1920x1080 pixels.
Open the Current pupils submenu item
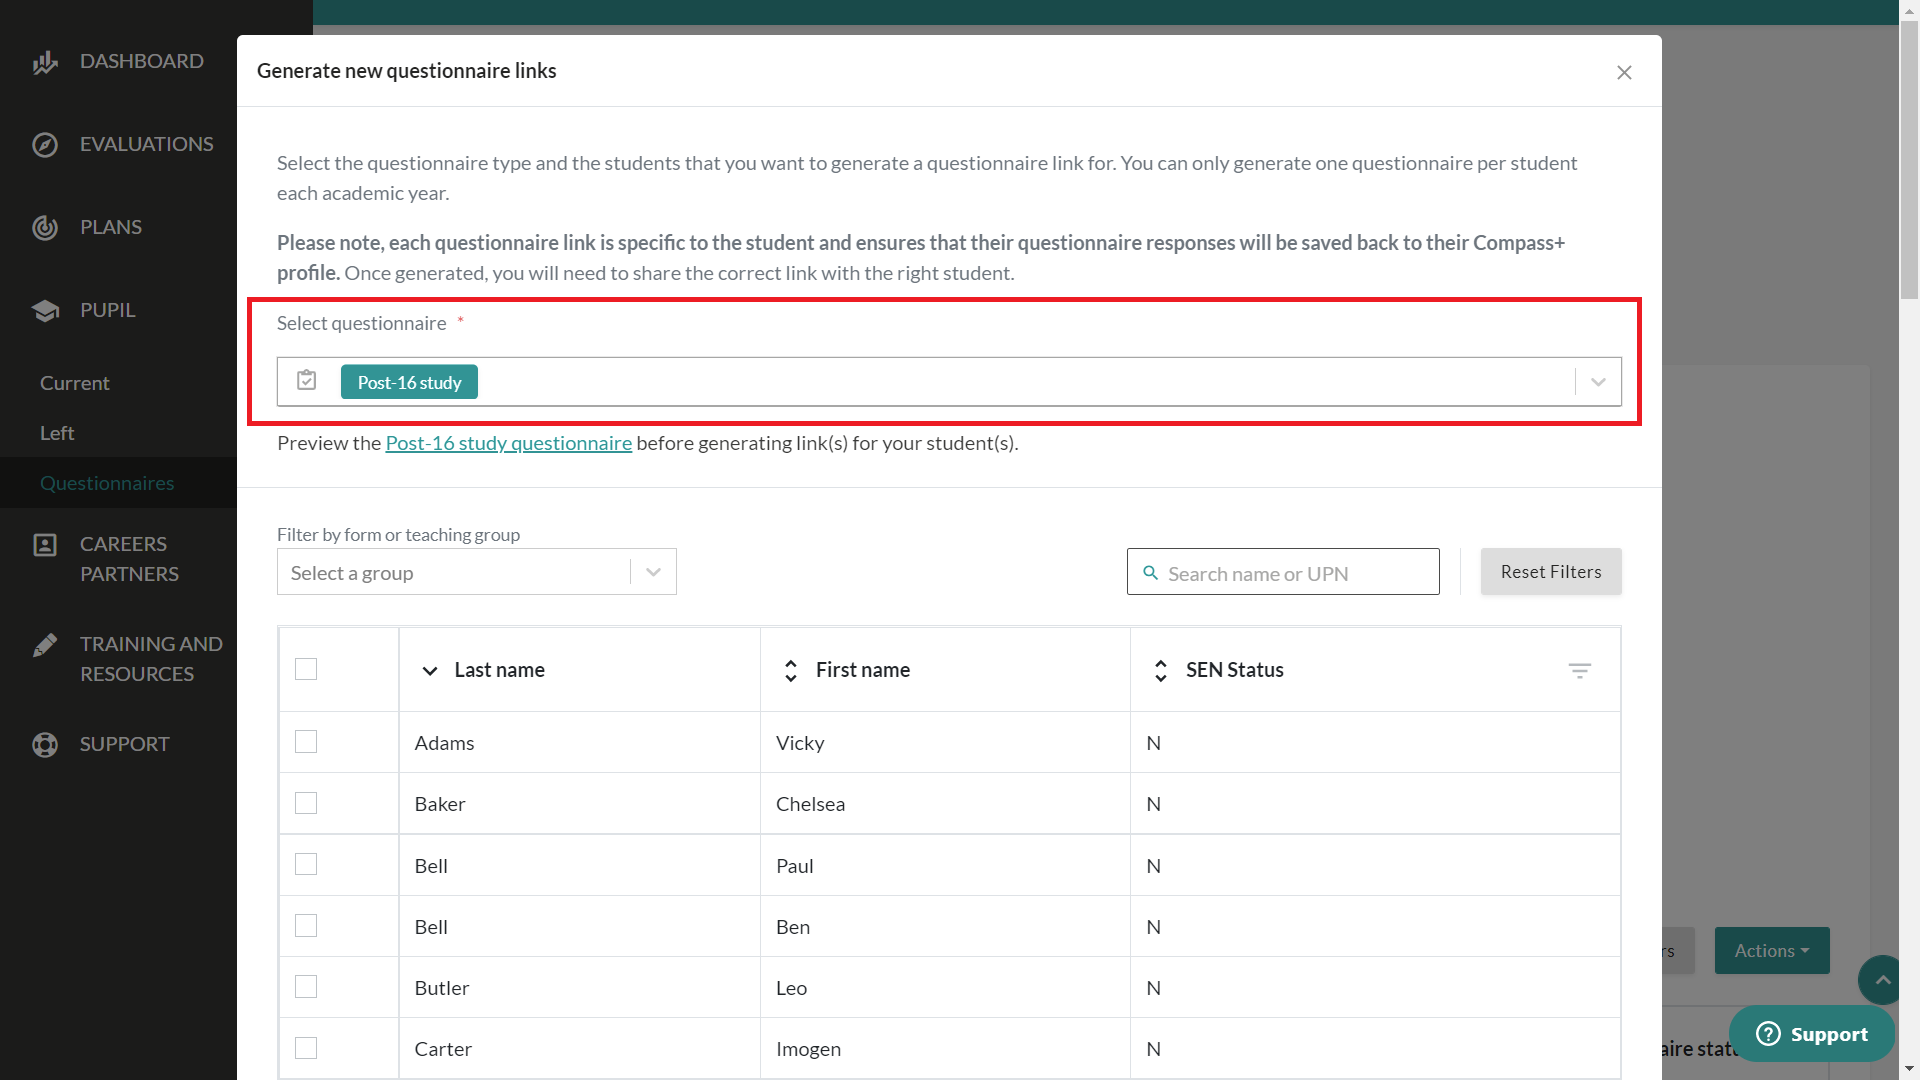click(x=75, y=383)
